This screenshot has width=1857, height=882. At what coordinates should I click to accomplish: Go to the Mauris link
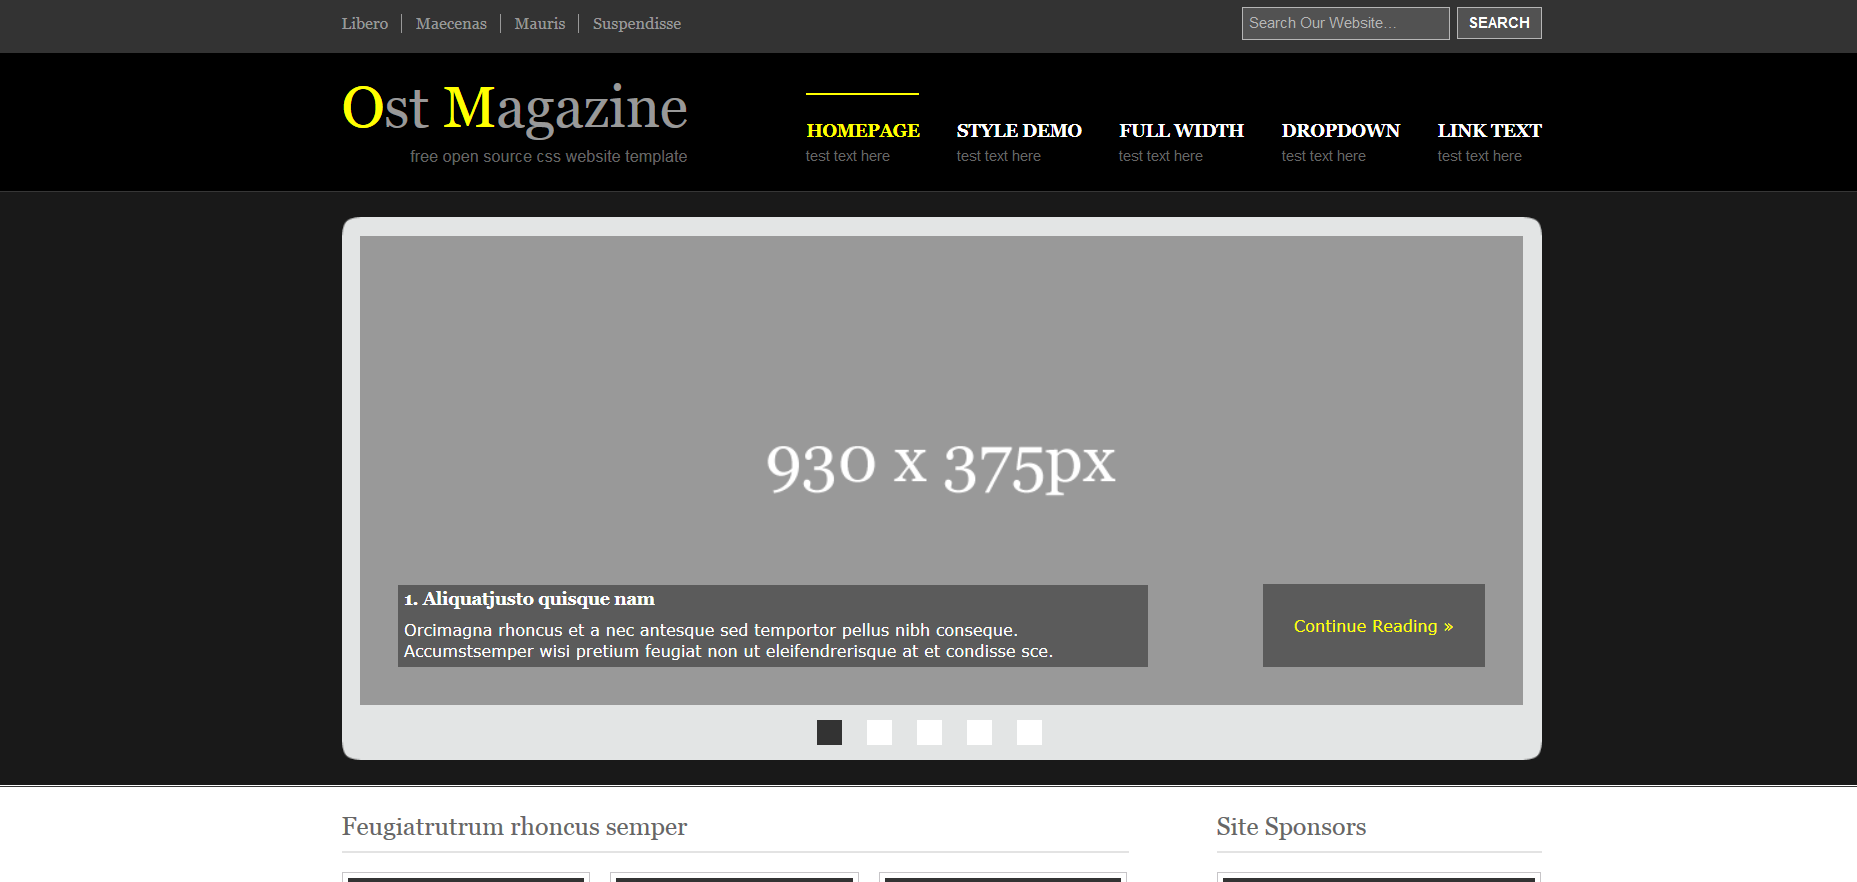(x=539, y=24)
